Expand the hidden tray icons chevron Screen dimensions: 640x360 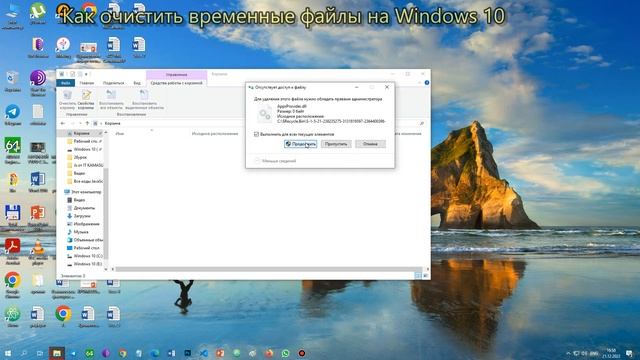click(568, 353)
